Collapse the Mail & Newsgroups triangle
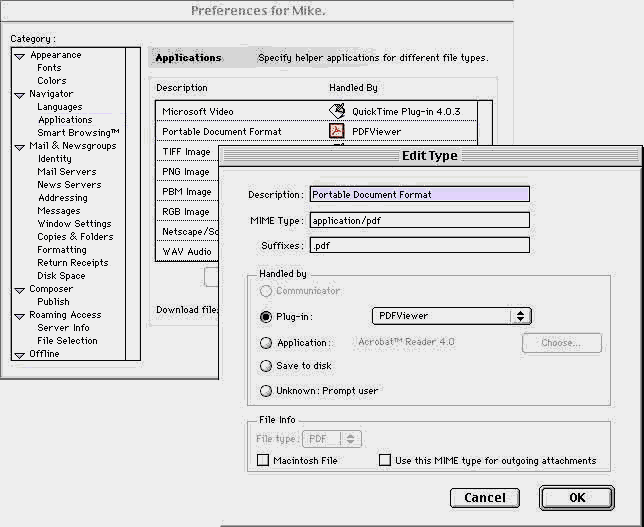 [19, 147]
